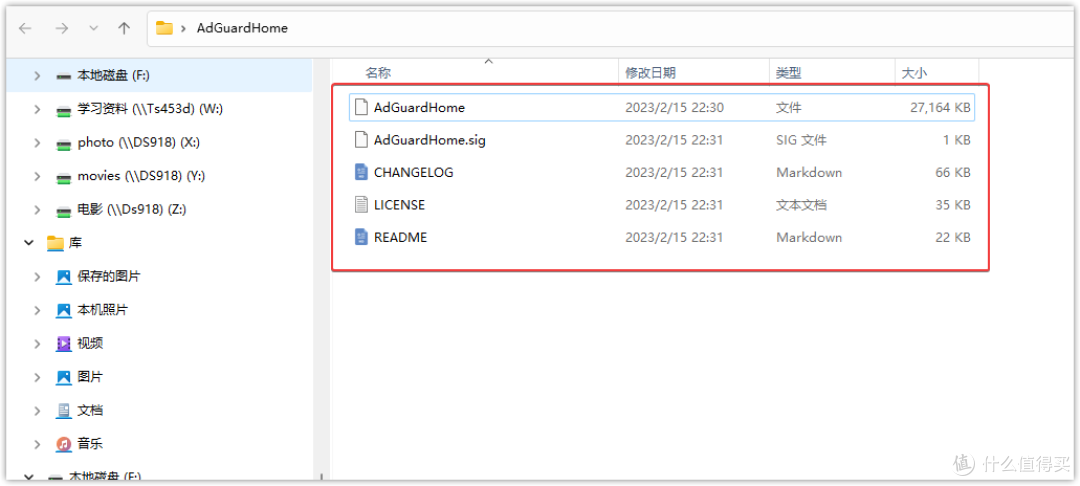This screenshot has width=1080, height=486.
Task: Click AdGuardHome in the address path
Action: (242, 28)
